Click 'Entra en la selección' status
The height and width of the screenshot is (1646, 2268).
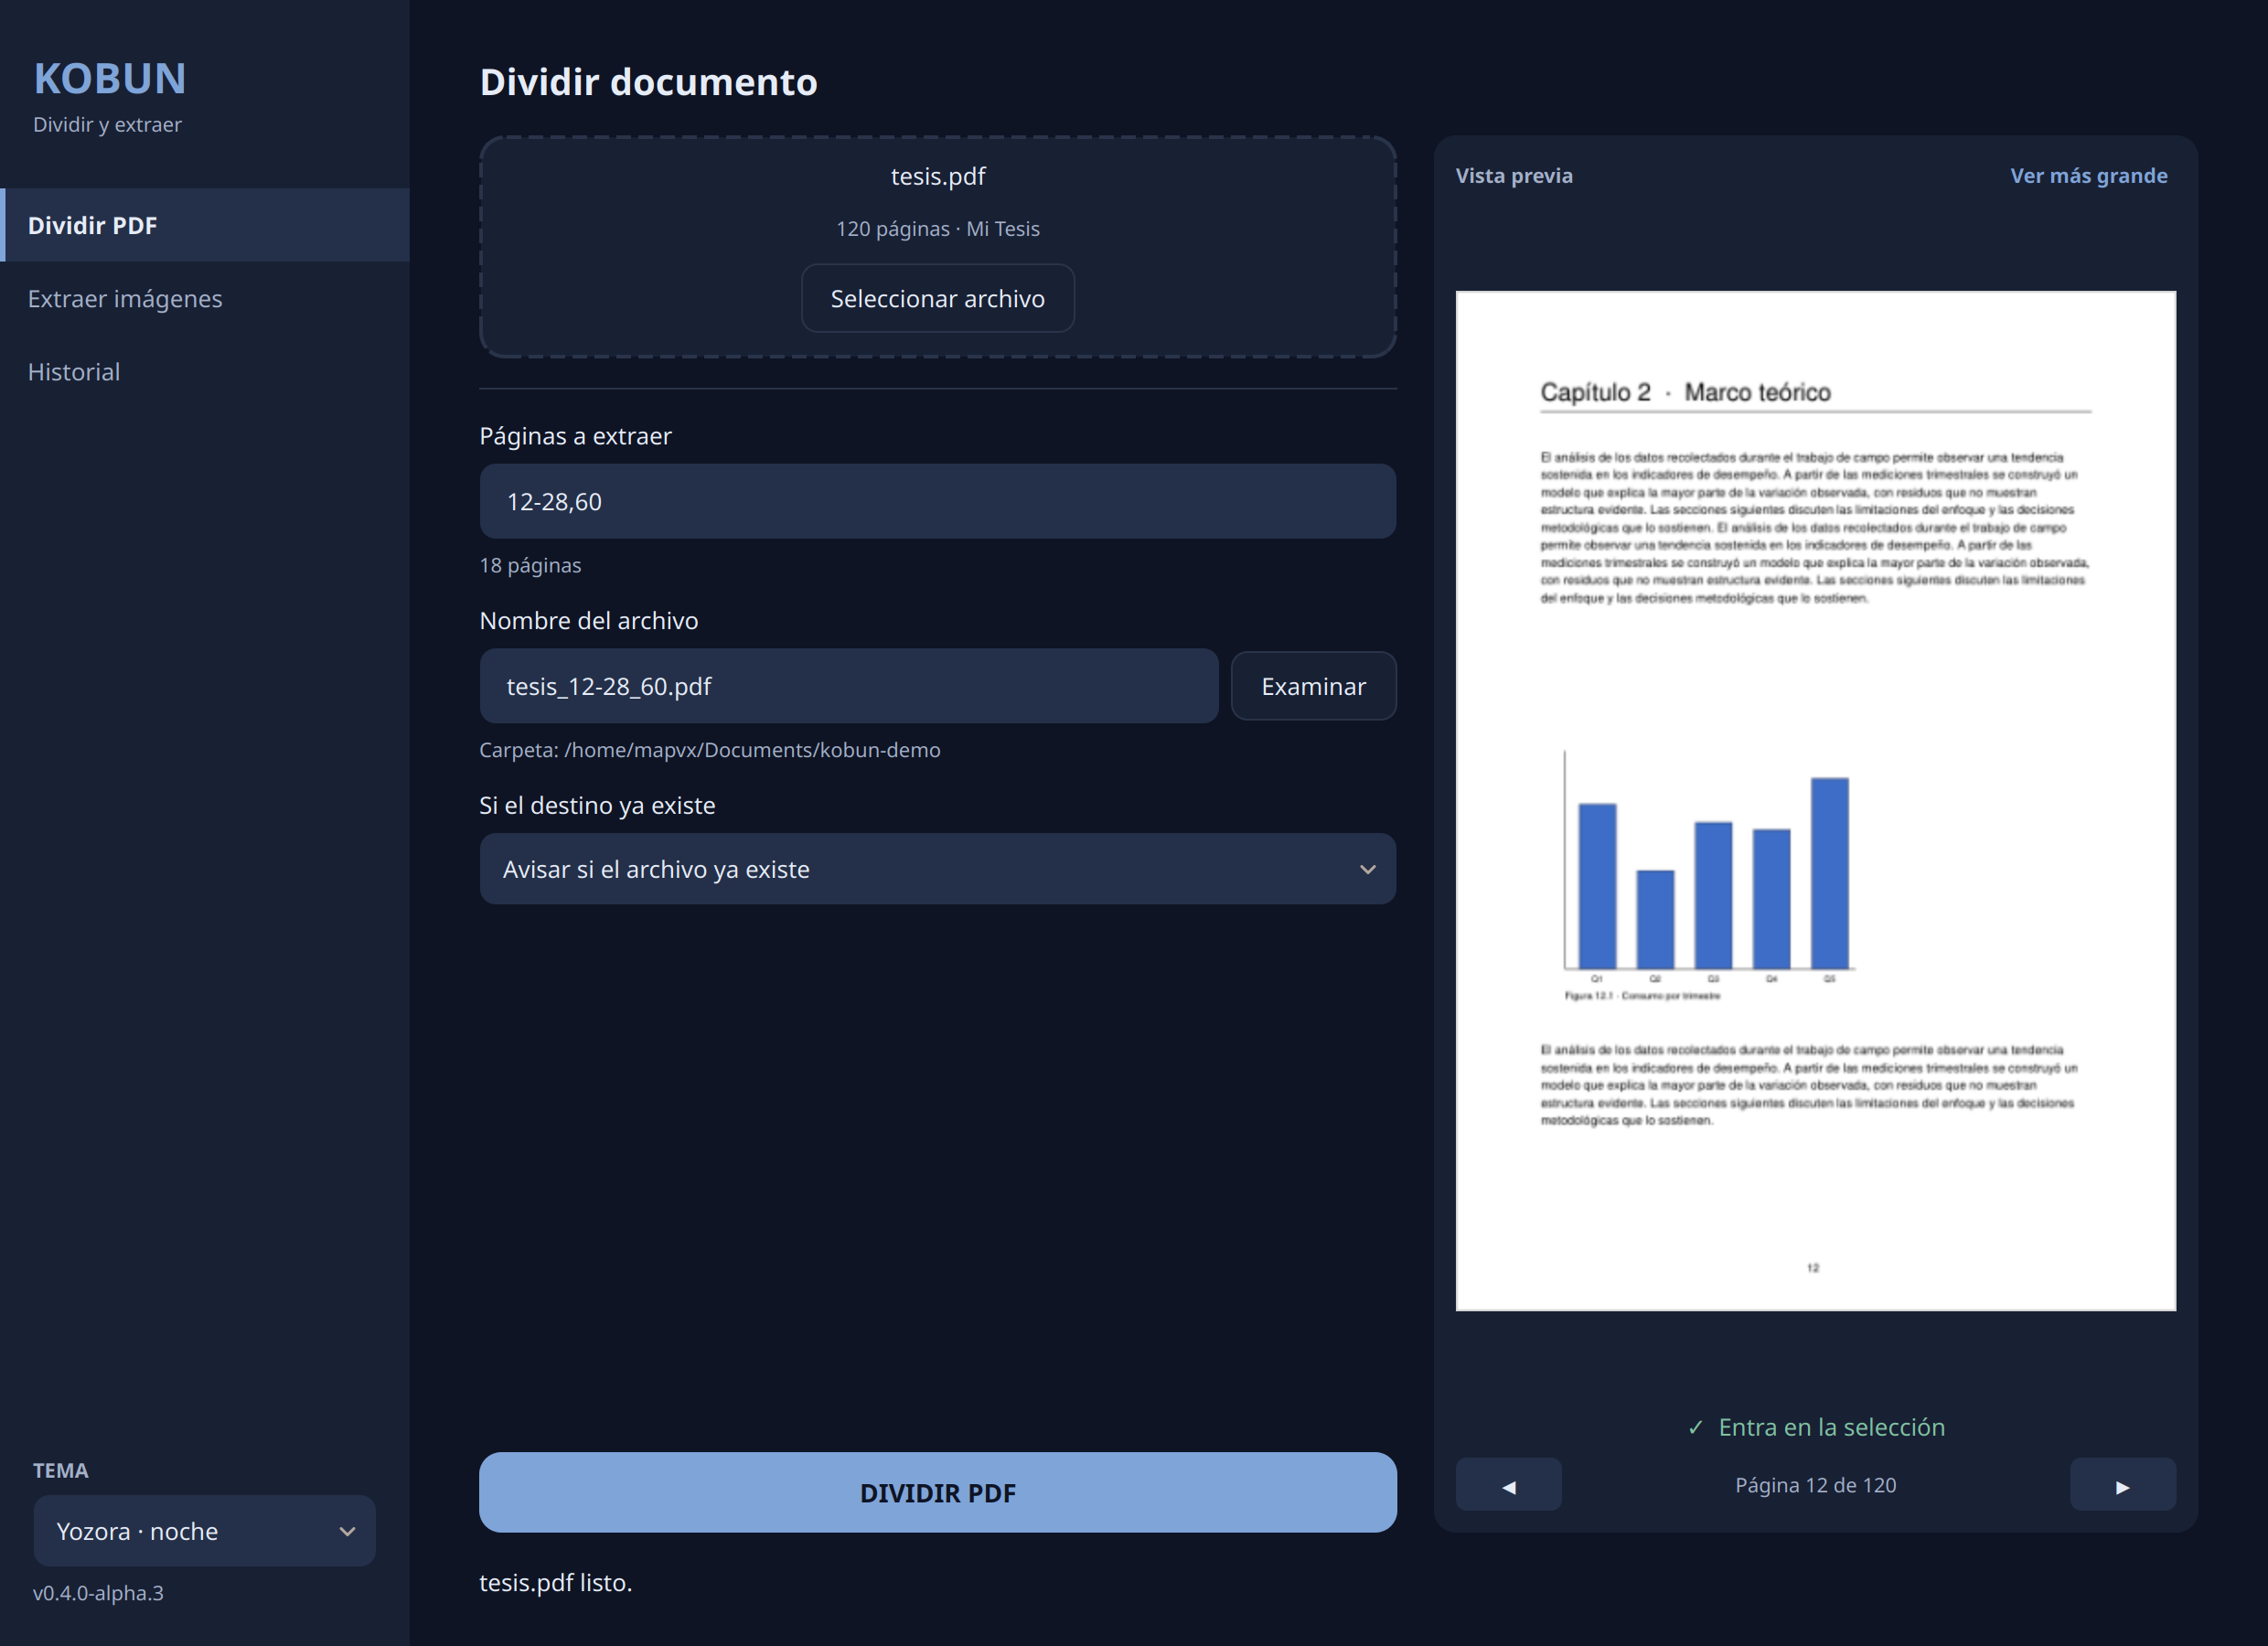[x=1816, y=1427]
